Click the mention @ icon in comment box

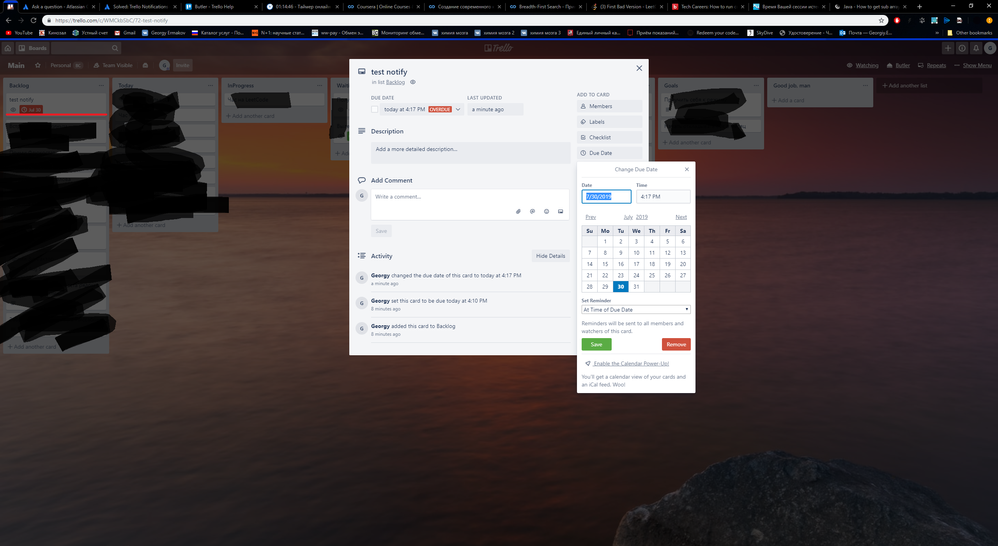pos(532,211)
